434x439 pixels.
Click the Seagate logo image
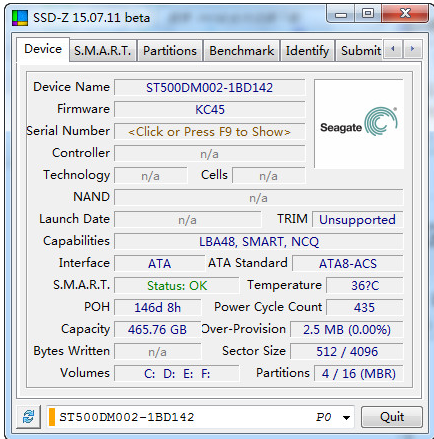(359, 124)
